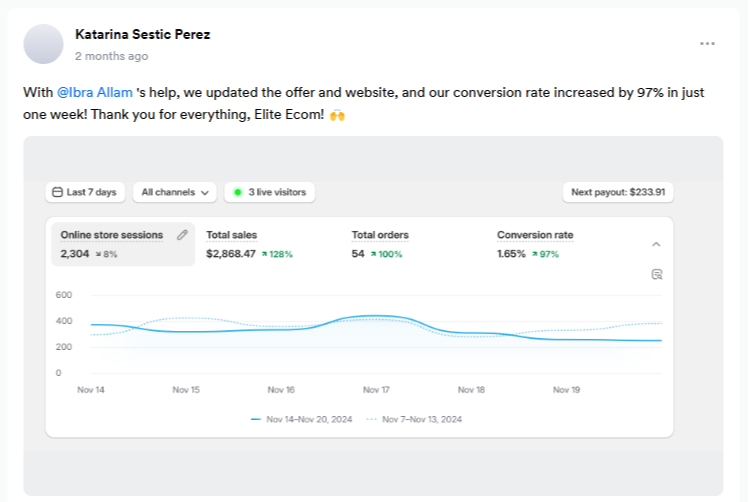
Task: Click the @Ibra Allam mention link
Action: [94, 91]
